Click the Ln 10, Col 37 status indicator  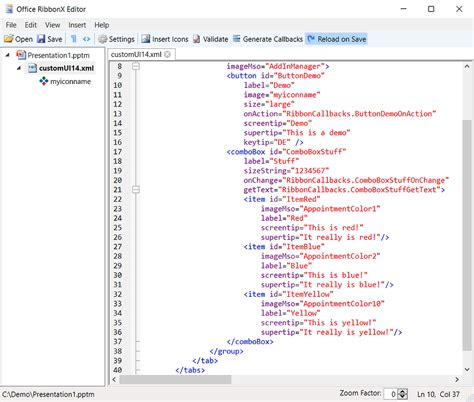(438, 394)
